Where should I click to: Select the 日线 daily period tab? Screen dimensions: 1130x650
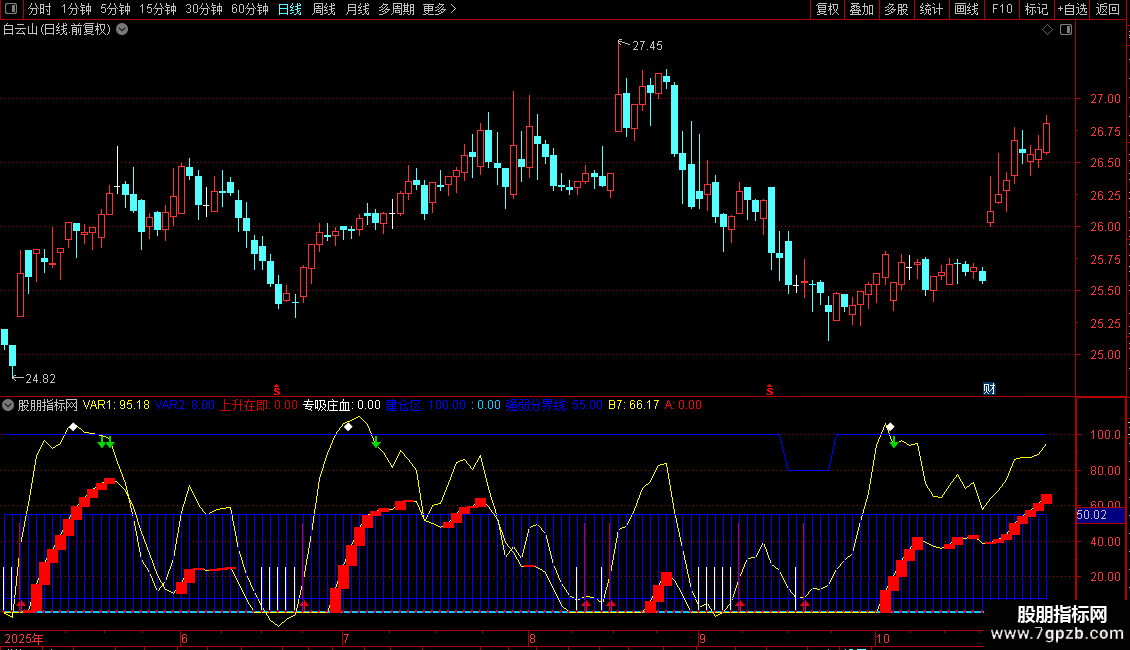[290, 9]
